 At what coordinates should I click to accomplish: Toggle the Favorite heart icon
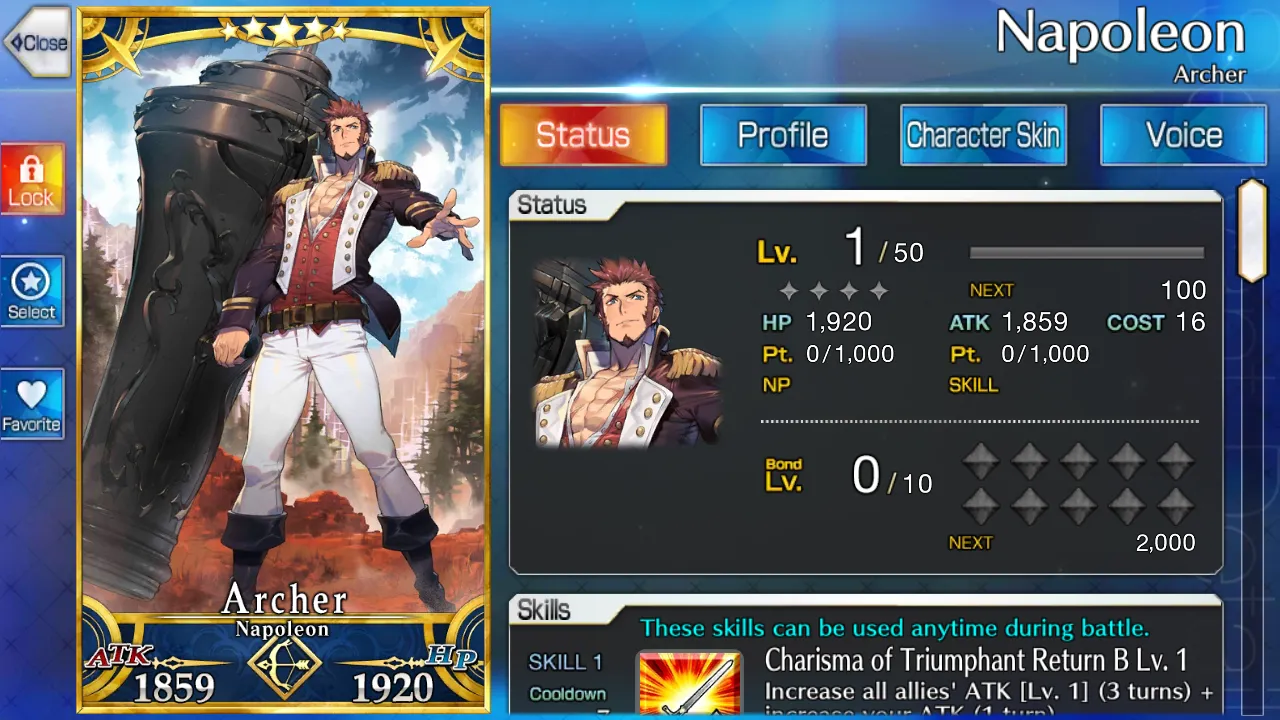click(x=32, y=403)
